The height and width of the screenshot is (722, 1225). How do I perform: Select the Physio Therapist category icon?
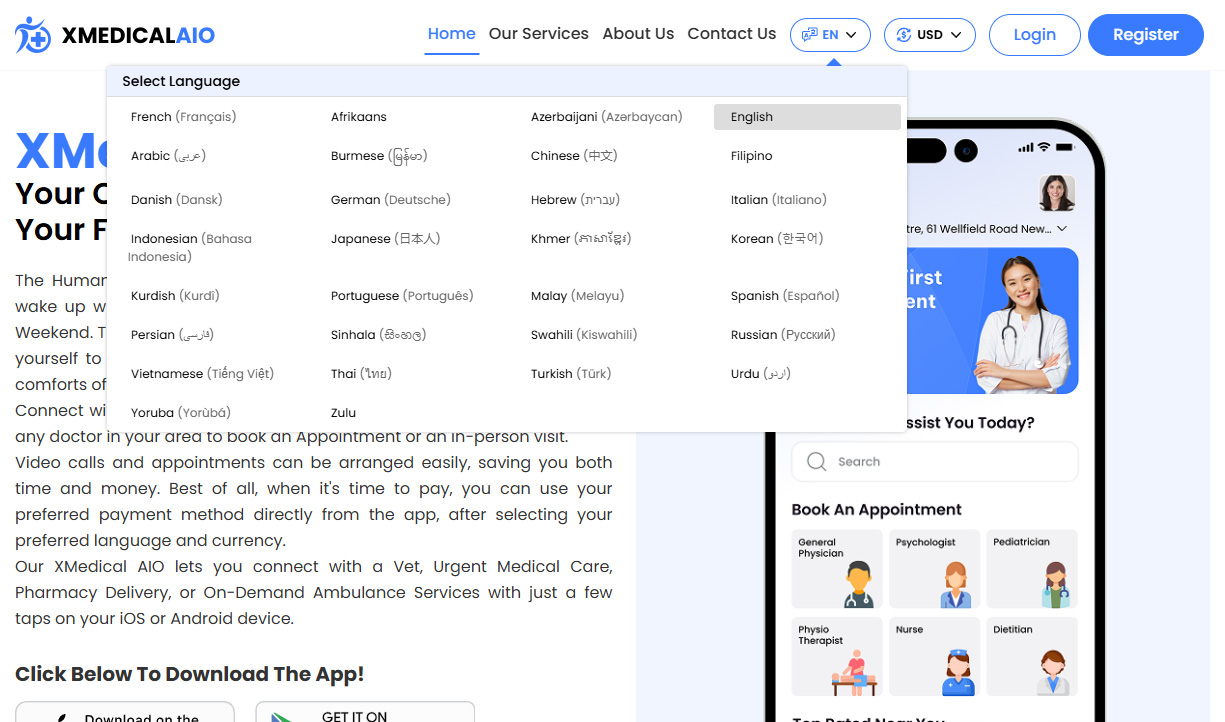click(853, 672)
